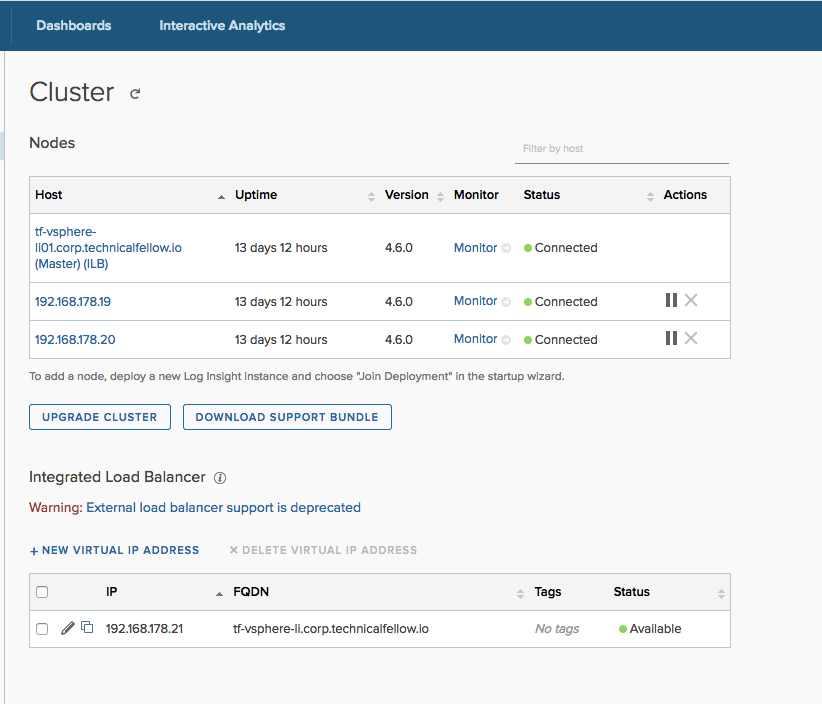Remove node 192.168.178.19 with the X icon
Viewport: 822px width, 704px height.
click(691, 300)
